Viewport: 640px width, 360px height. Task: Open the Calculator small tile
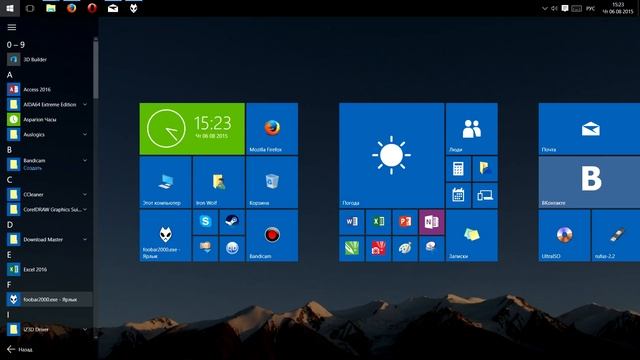pos(458,169)
